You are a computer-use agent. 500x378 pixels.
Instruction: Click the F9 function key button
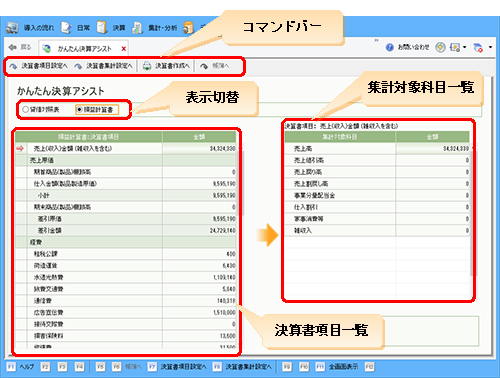287,367
